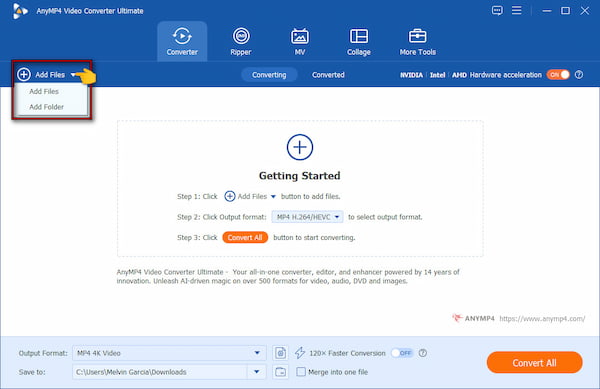Click the Step 1 Add Files plus icon

[x=230, y=196]
